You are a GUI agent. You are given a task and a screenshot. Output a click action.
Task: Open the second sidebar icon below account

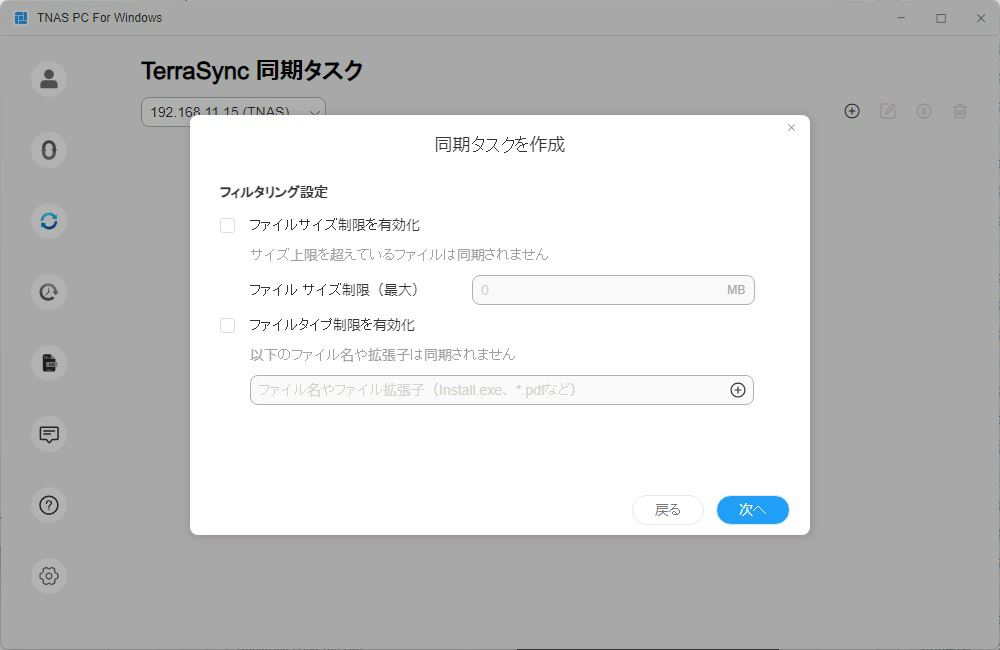(49, 151)
